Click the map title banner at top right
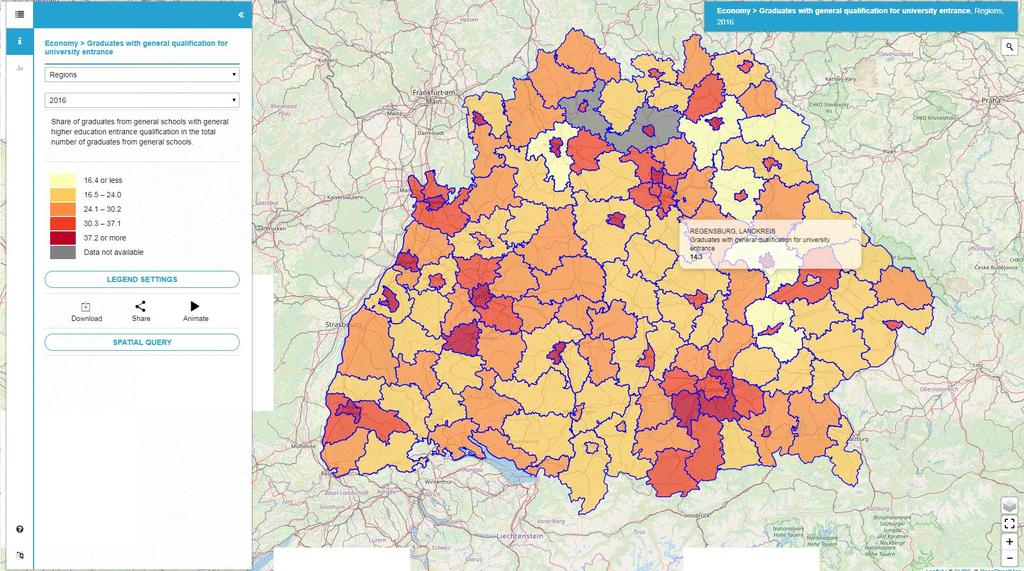 click(863, 16)
